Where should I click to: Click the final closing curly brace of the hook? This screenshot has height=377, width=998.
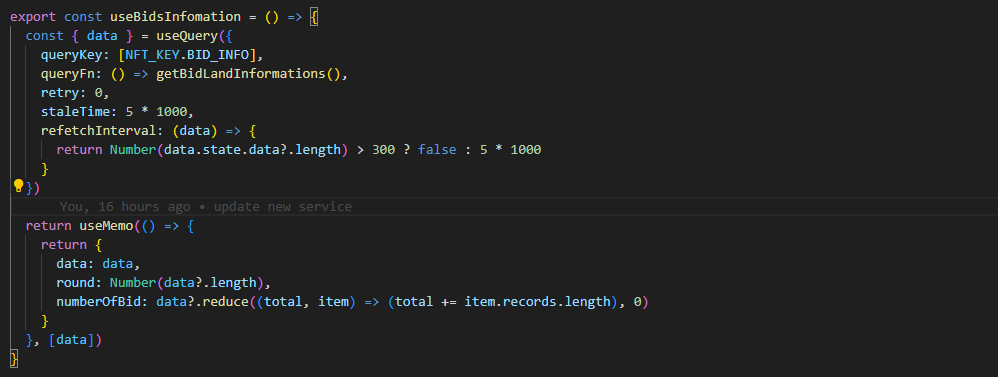(x=14, y=359)
